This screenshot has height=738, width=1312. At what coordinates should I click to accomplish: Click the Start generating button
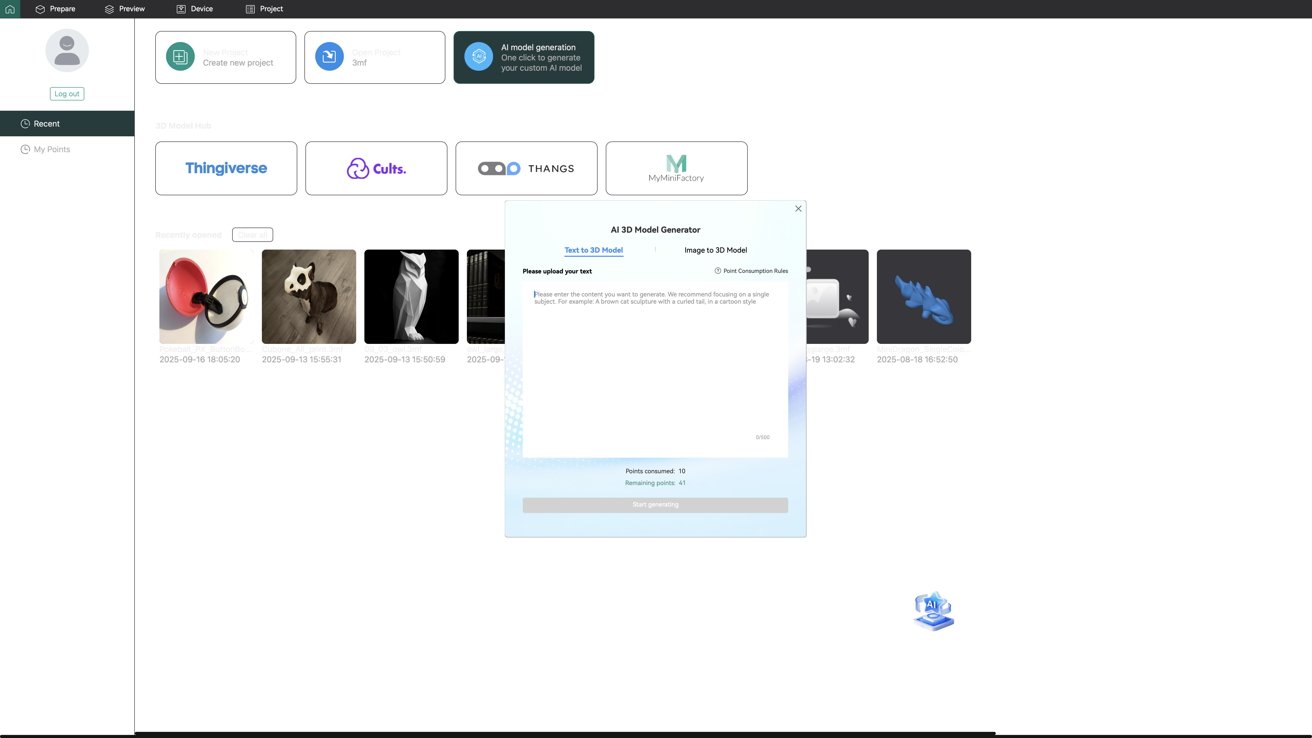pos(655,505)
